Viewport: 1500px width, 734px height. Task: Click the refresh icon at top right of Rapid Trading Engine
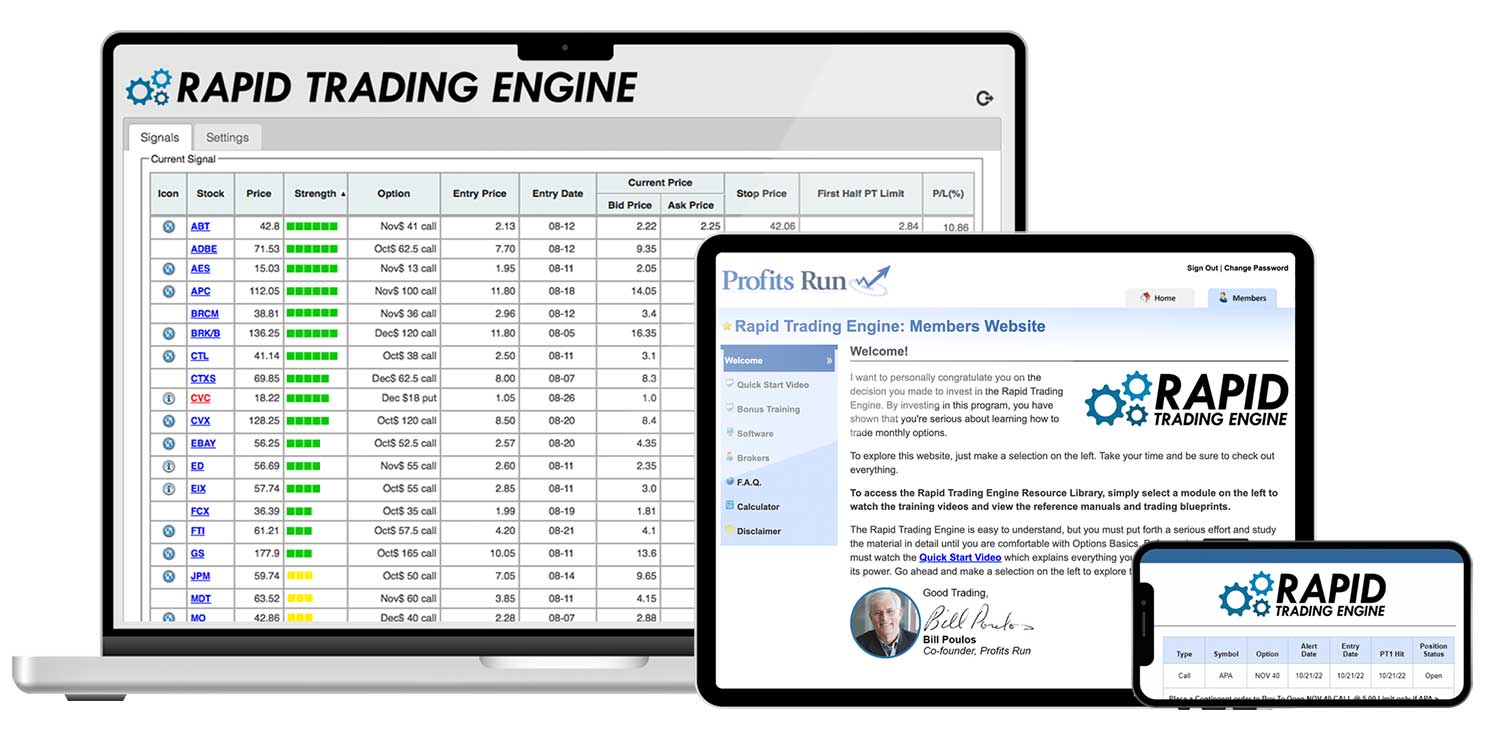984,98
